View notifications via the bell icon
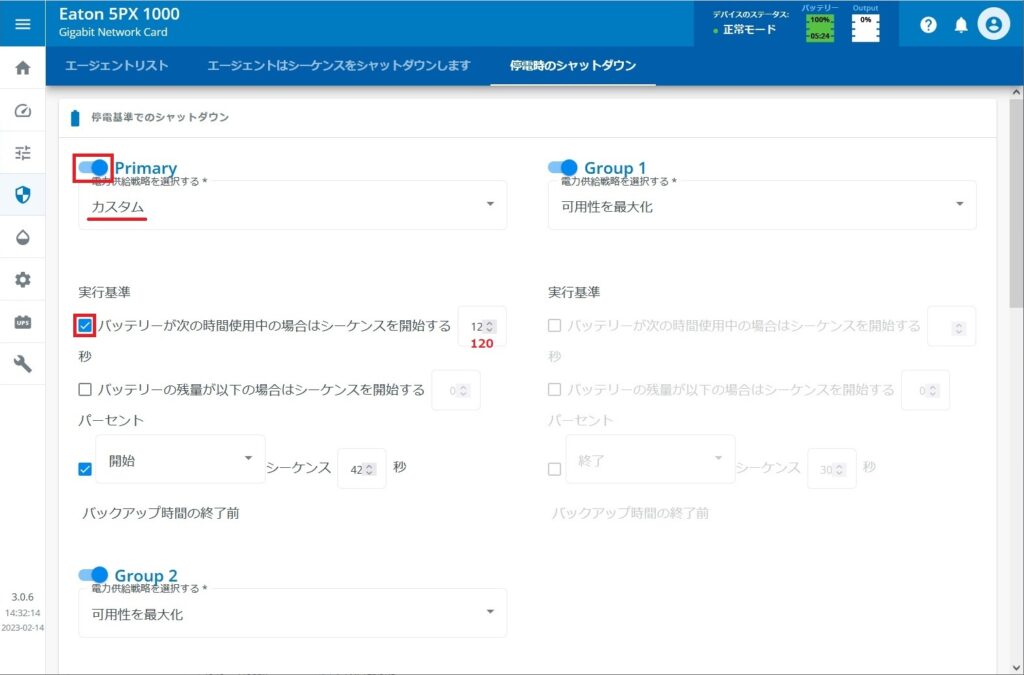The width and height of the screenshot is (1024, 675). 961,24
